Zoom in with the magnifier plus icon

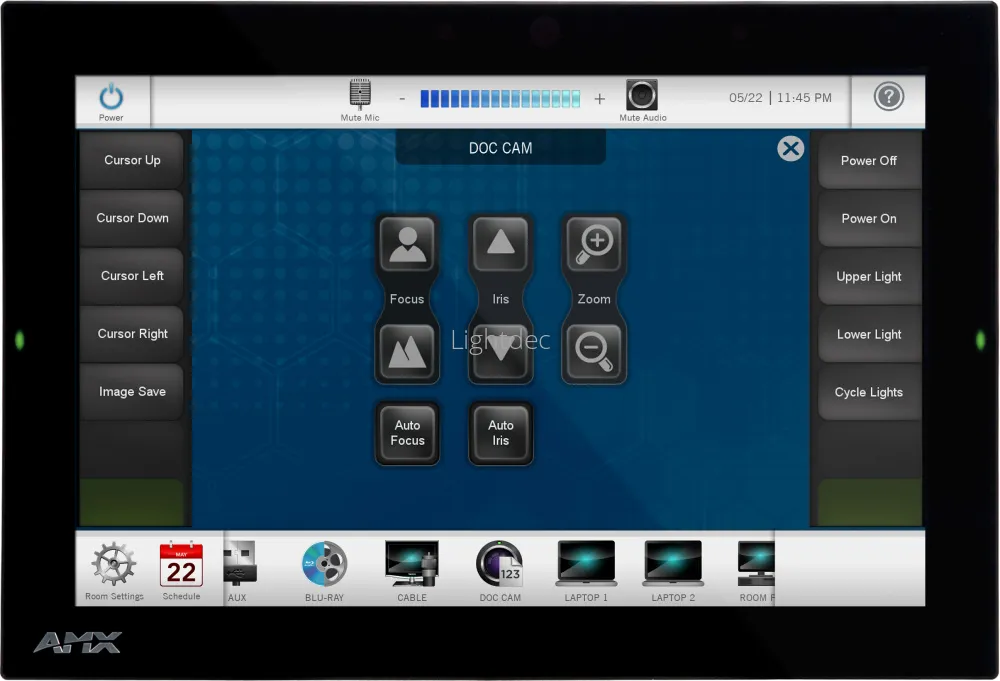[x=594, y=244]
